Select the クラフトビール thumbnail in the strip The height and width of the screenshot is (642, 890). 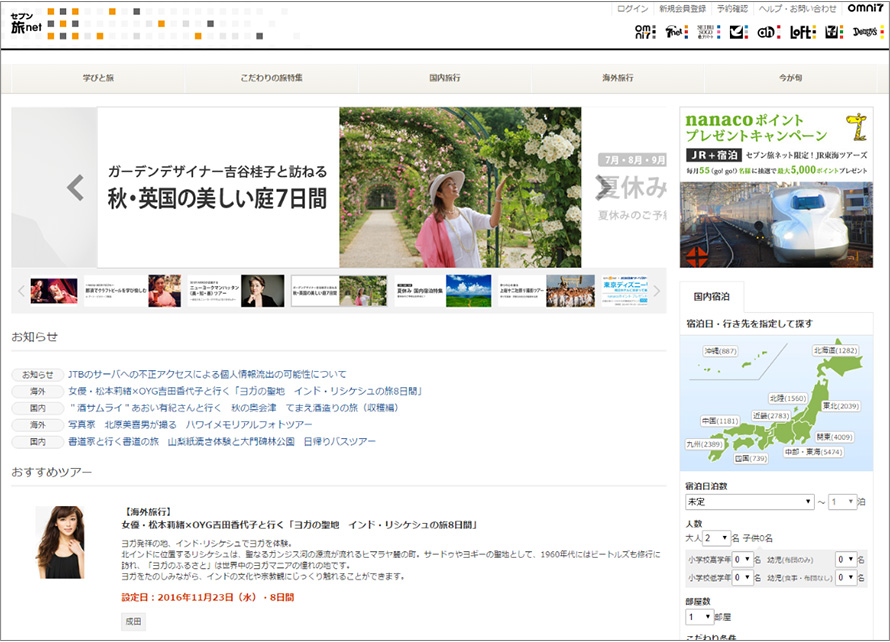point(133,291)
